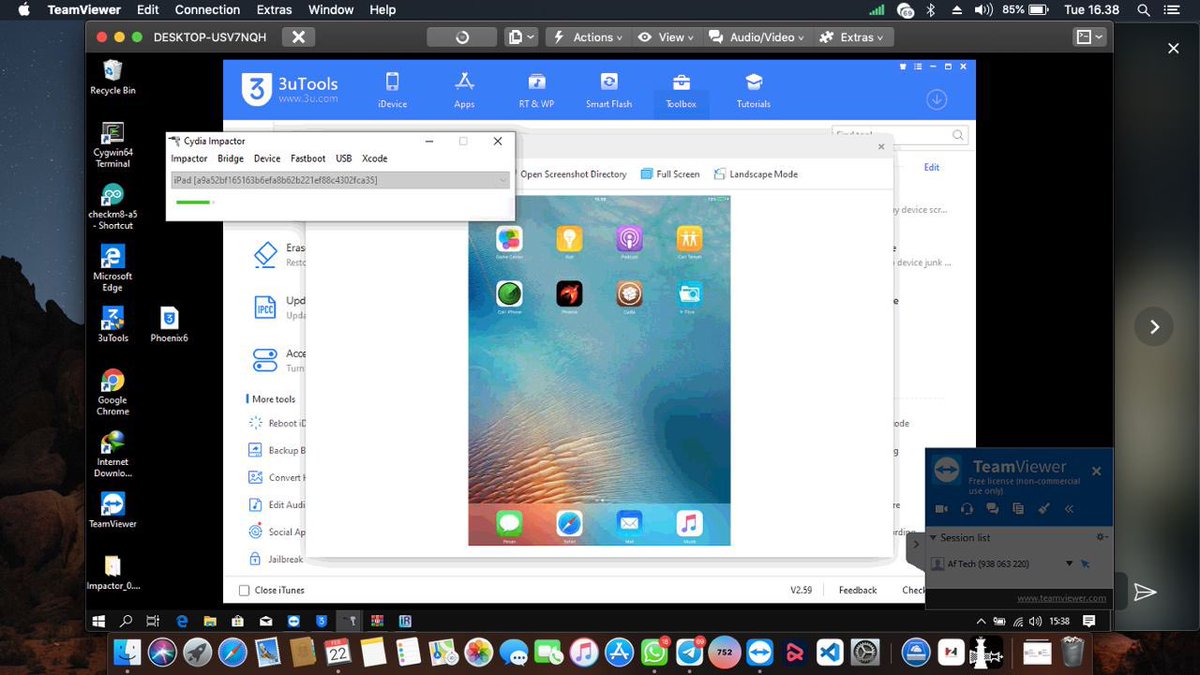This screenshot has height=675, width=1200.
Task: Open the clipboard dropdown in TeamViewer toolbar
Action: (x=520, y=37)
